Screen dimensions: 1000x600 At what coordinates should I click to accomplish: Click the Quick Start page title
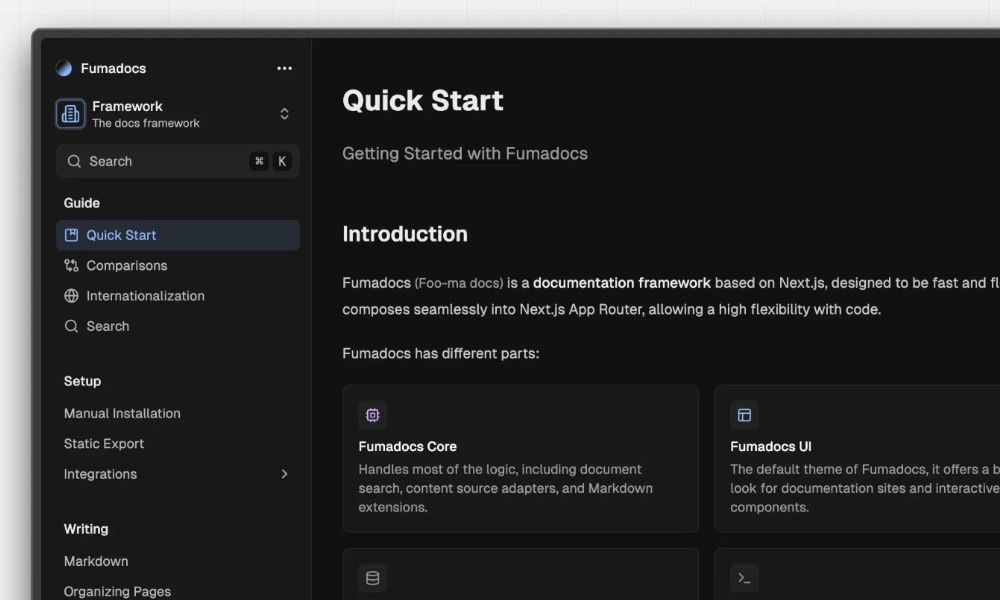point(423,101)
